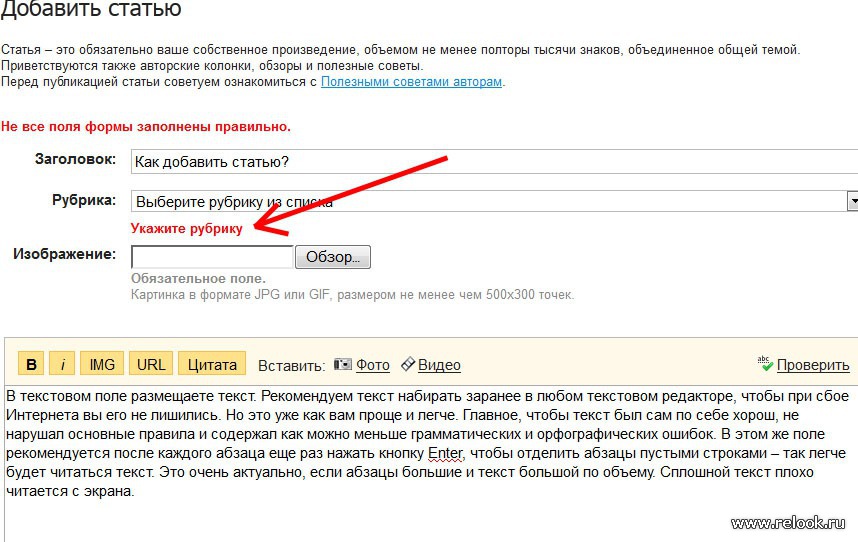Image resolution: width=858 pixels, height=542 pixels.
Task: Browse for image with Обзор button
Action: [x=333, y=257]
